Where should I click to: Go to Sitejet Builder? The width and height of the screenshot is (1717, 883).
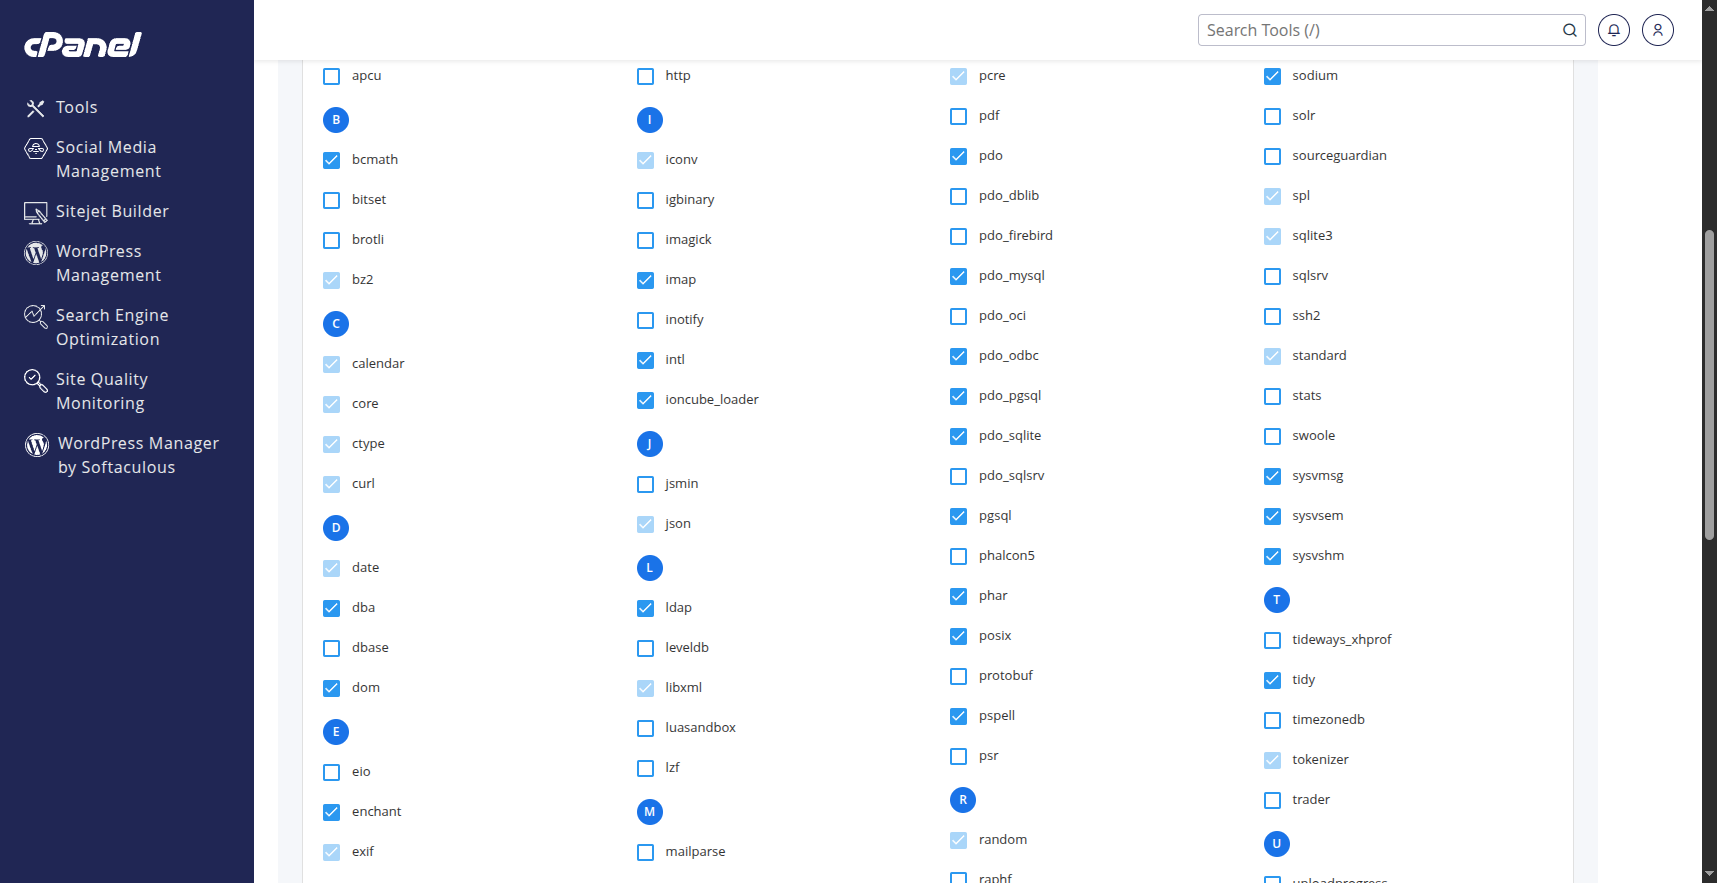tap(112, 211)
